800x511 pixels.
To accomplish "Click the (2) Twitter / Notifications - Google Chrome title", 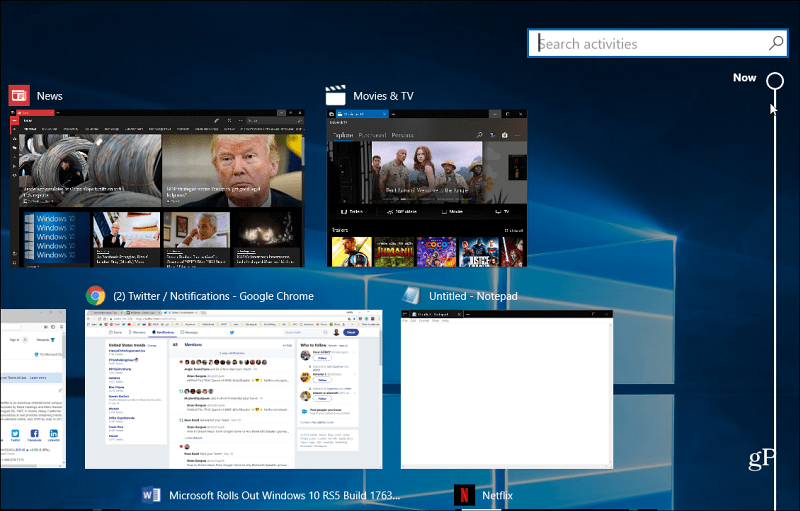I will pyautogui.click(x=213, y=296).
